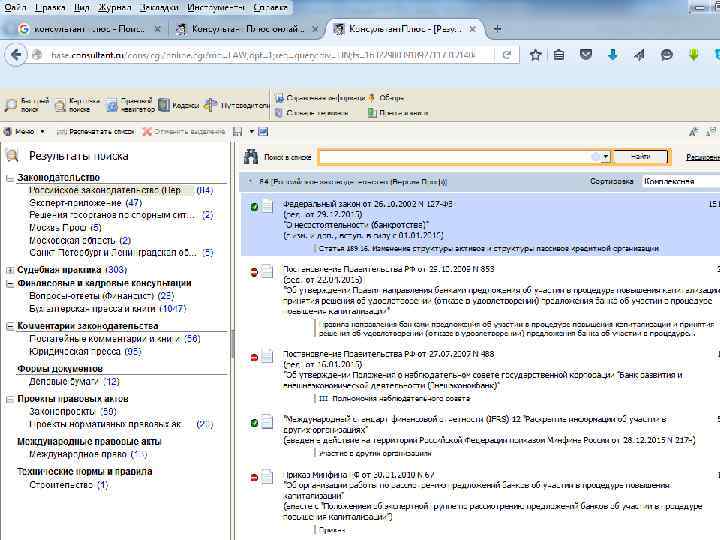The height and width of the screenshot is (540, 720).
Task: Click the binoculars search-in-list icon
Action: click(x=251, y=157)
